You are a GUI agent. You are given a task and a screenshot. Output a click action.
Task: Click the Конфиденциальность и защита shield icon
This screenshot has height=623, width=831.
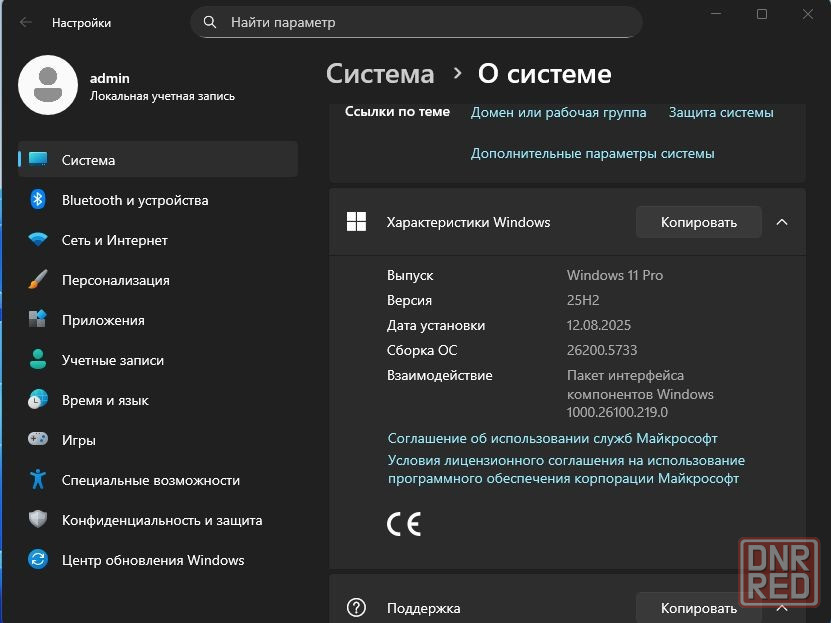pyautogui.click(x=38, y=520)
